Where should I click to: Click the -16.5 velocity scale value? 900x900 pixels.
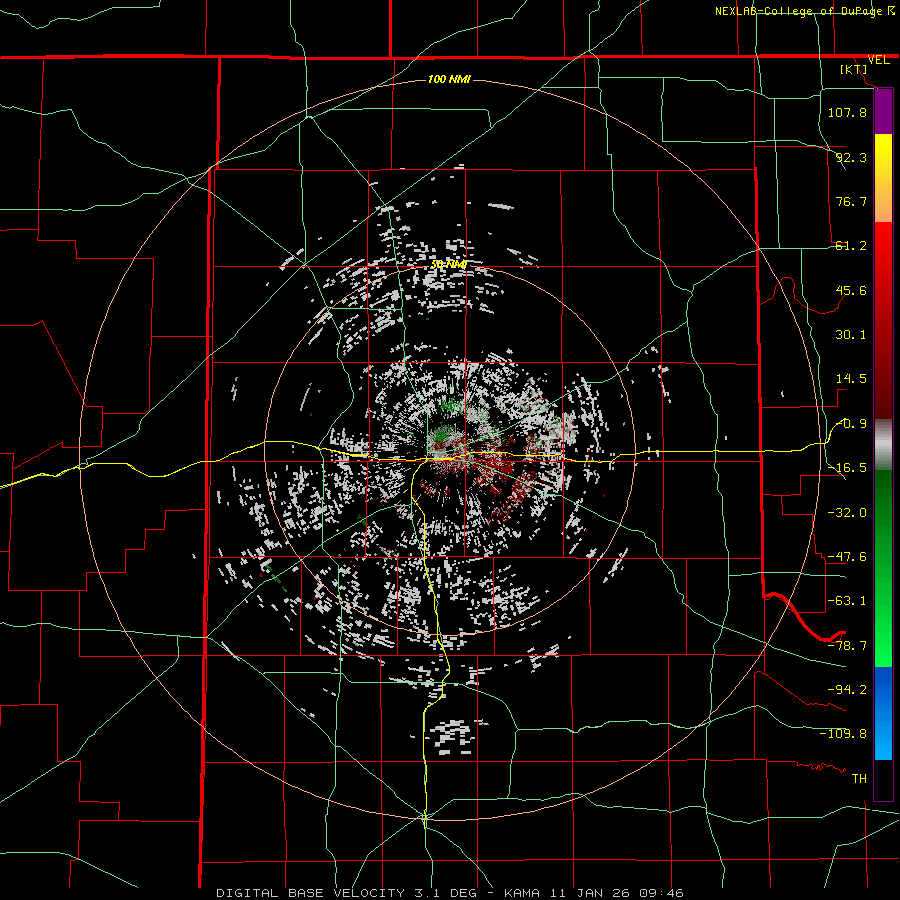pyautogui.click(x=847, y=468)
